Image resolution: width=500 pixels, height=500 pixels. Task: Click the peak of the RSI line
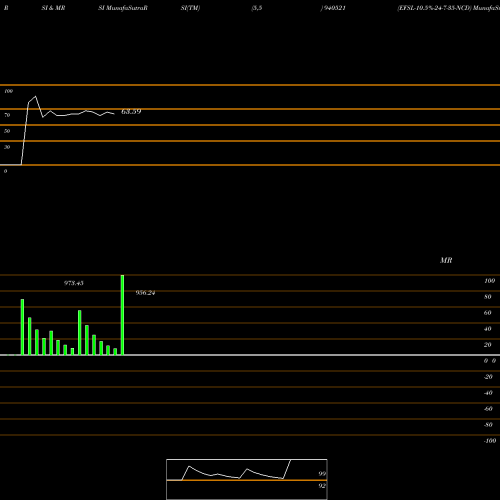36,97
